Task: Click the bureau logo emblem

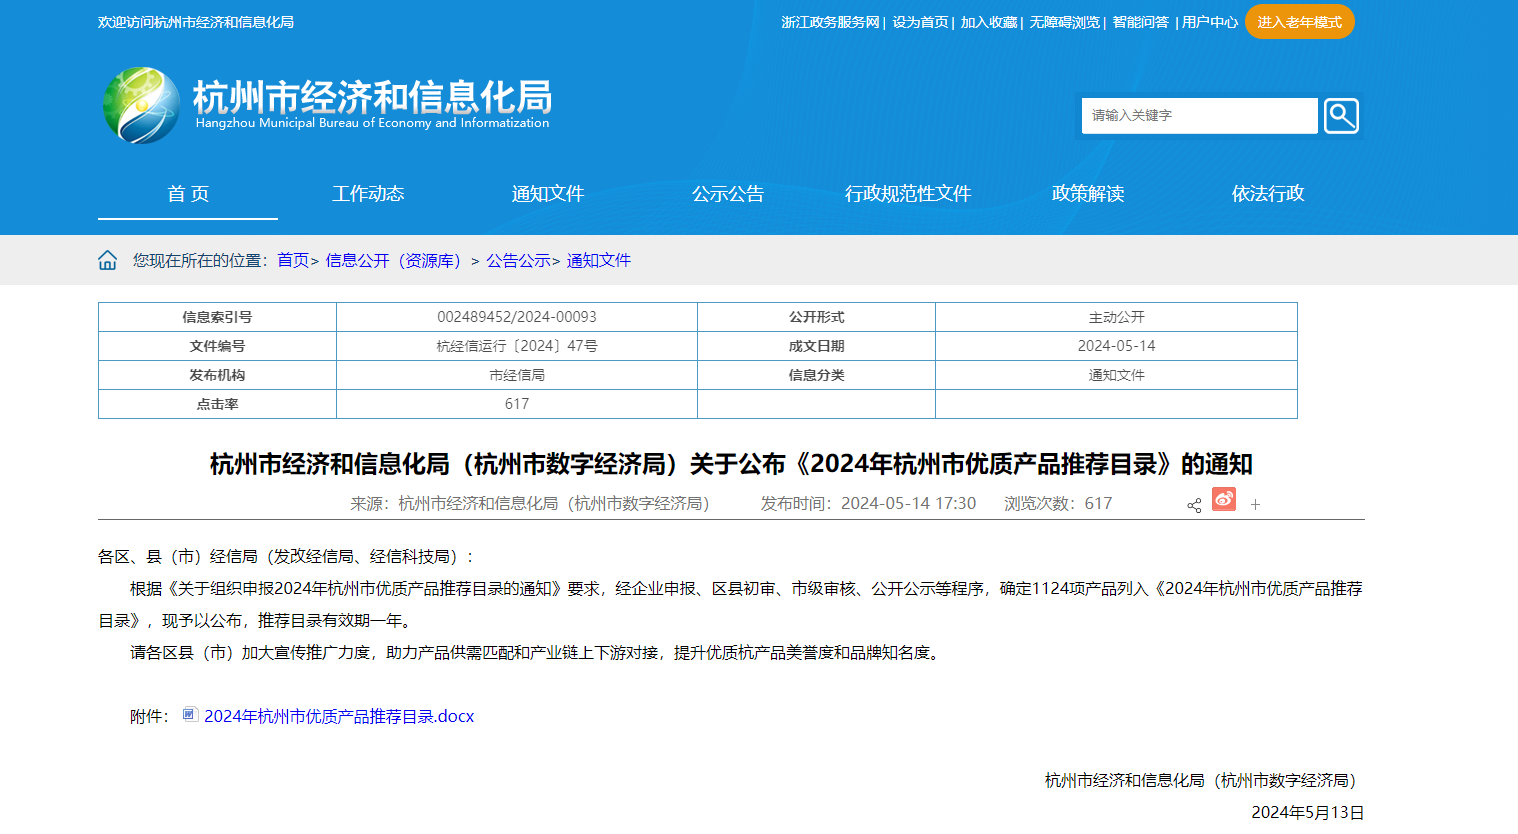Action: (141, 105)
